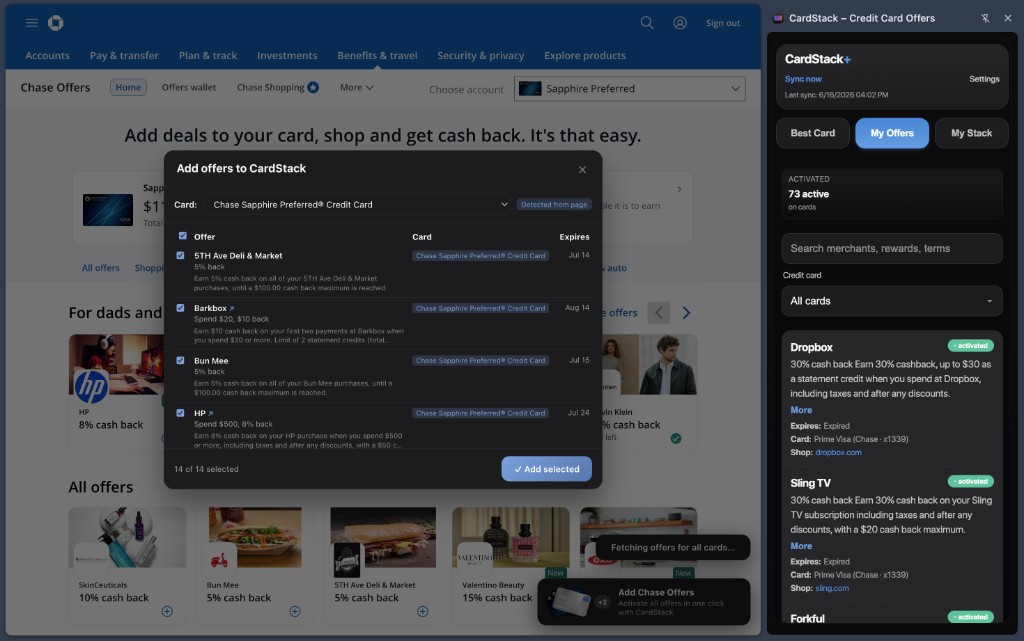
Task: Open the HP external link arrow in the dialog
Action: pos(210,414)
